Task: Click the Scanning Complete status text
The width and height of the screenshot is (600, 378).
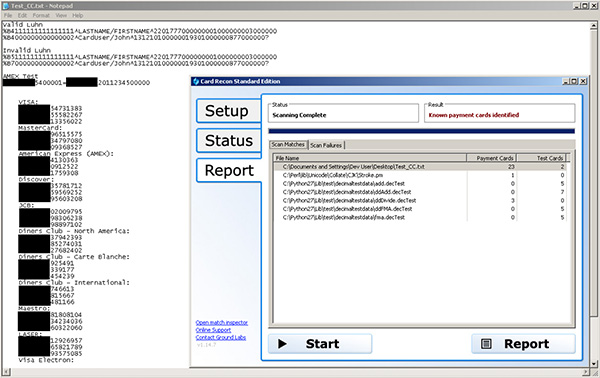Action: [299, 115]
